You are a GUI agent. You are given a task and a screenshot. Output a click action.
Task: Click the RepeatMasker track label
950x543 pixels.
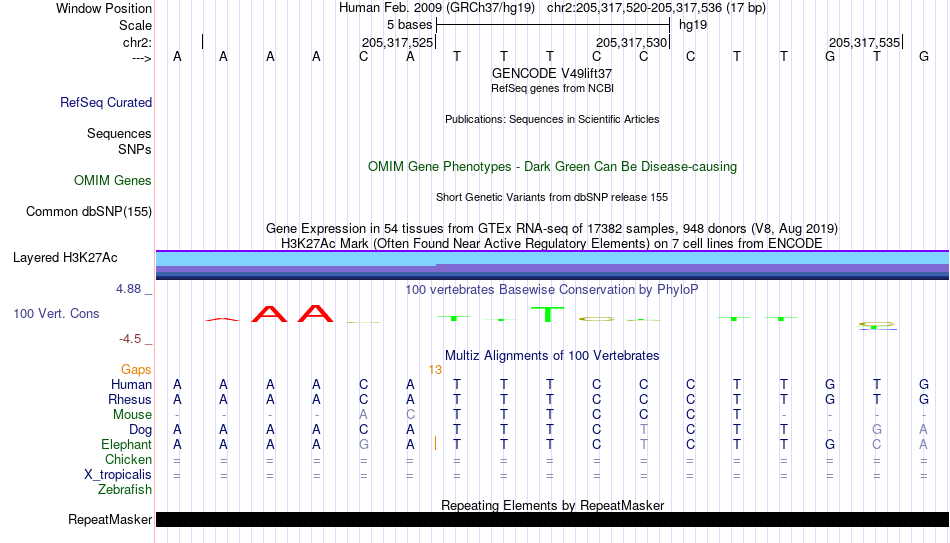(110, 519)
